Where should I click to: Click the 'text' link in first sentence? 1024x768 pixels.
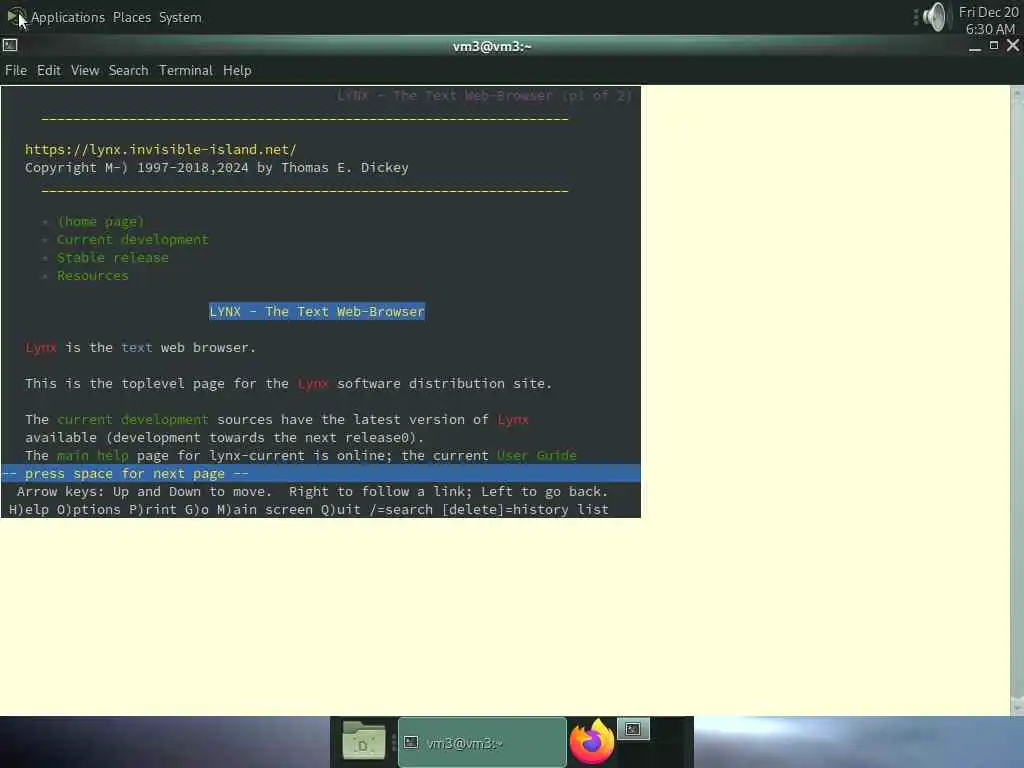coord(136,347)
